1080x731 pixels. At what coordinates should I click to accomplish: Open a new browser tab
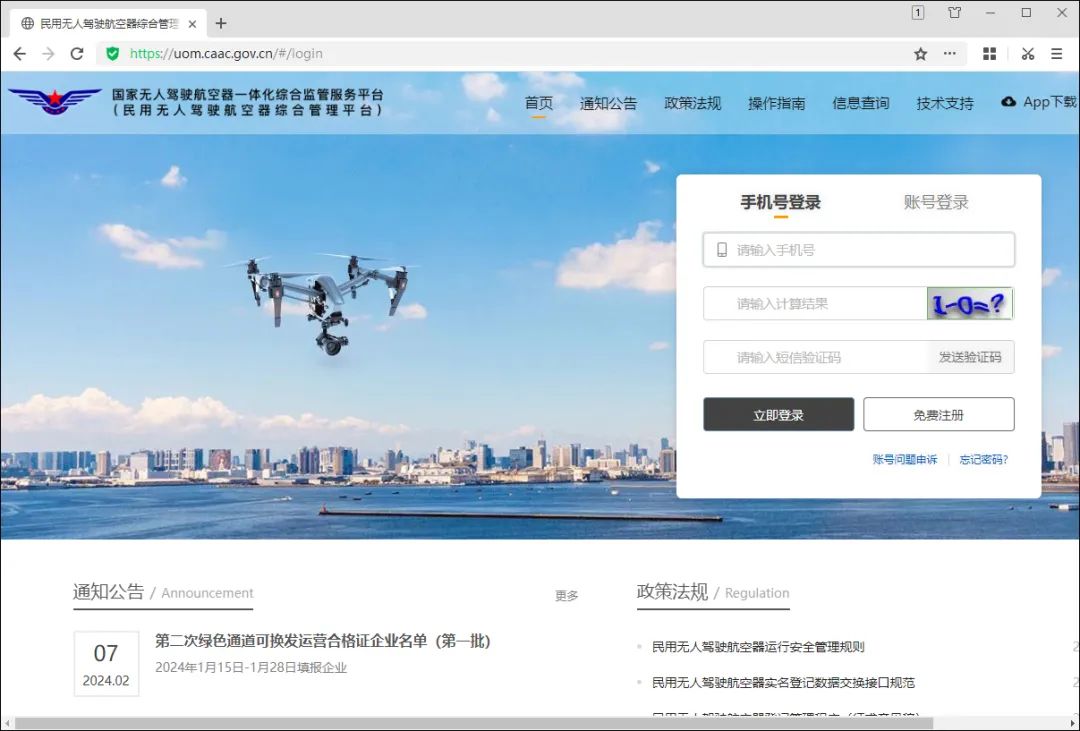tap(221, 23)
